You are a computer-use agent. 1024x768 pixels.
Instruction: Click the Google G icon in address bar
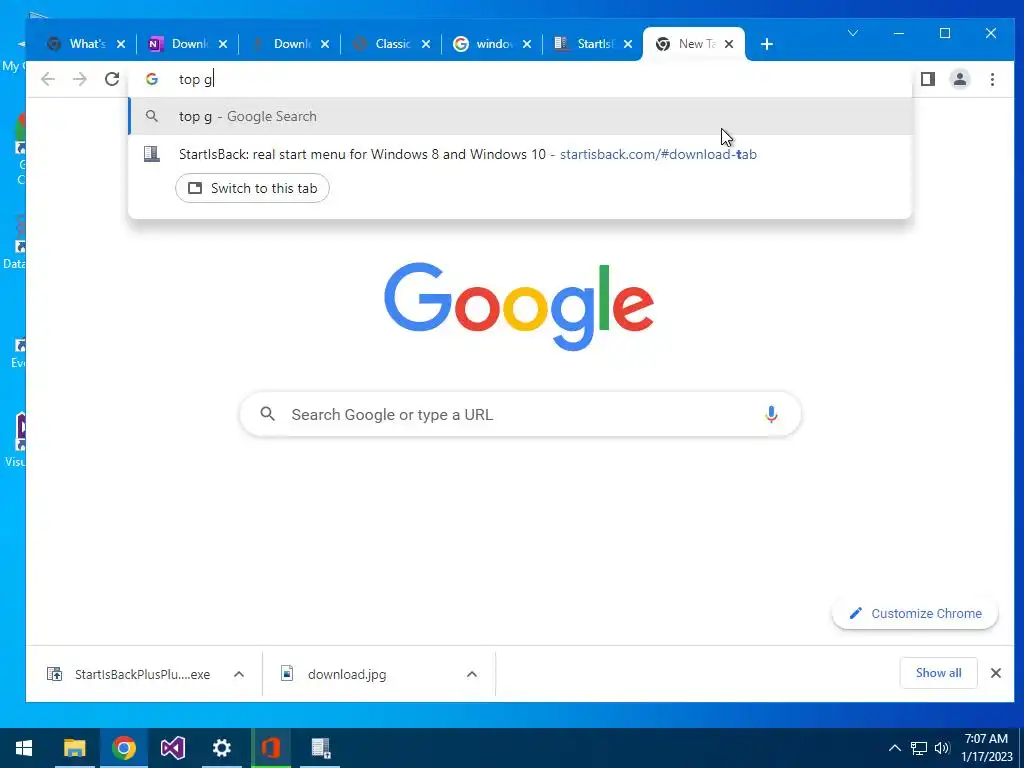click(152, 79)
